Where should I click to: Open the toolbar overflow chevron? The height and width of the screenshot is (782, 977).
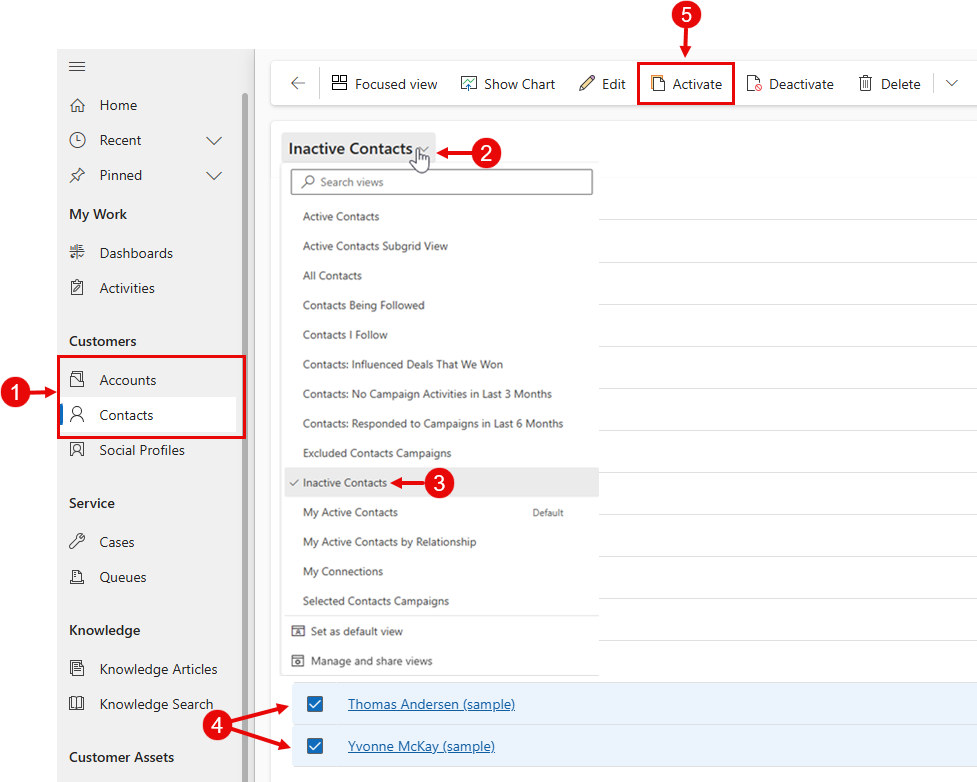951,84
